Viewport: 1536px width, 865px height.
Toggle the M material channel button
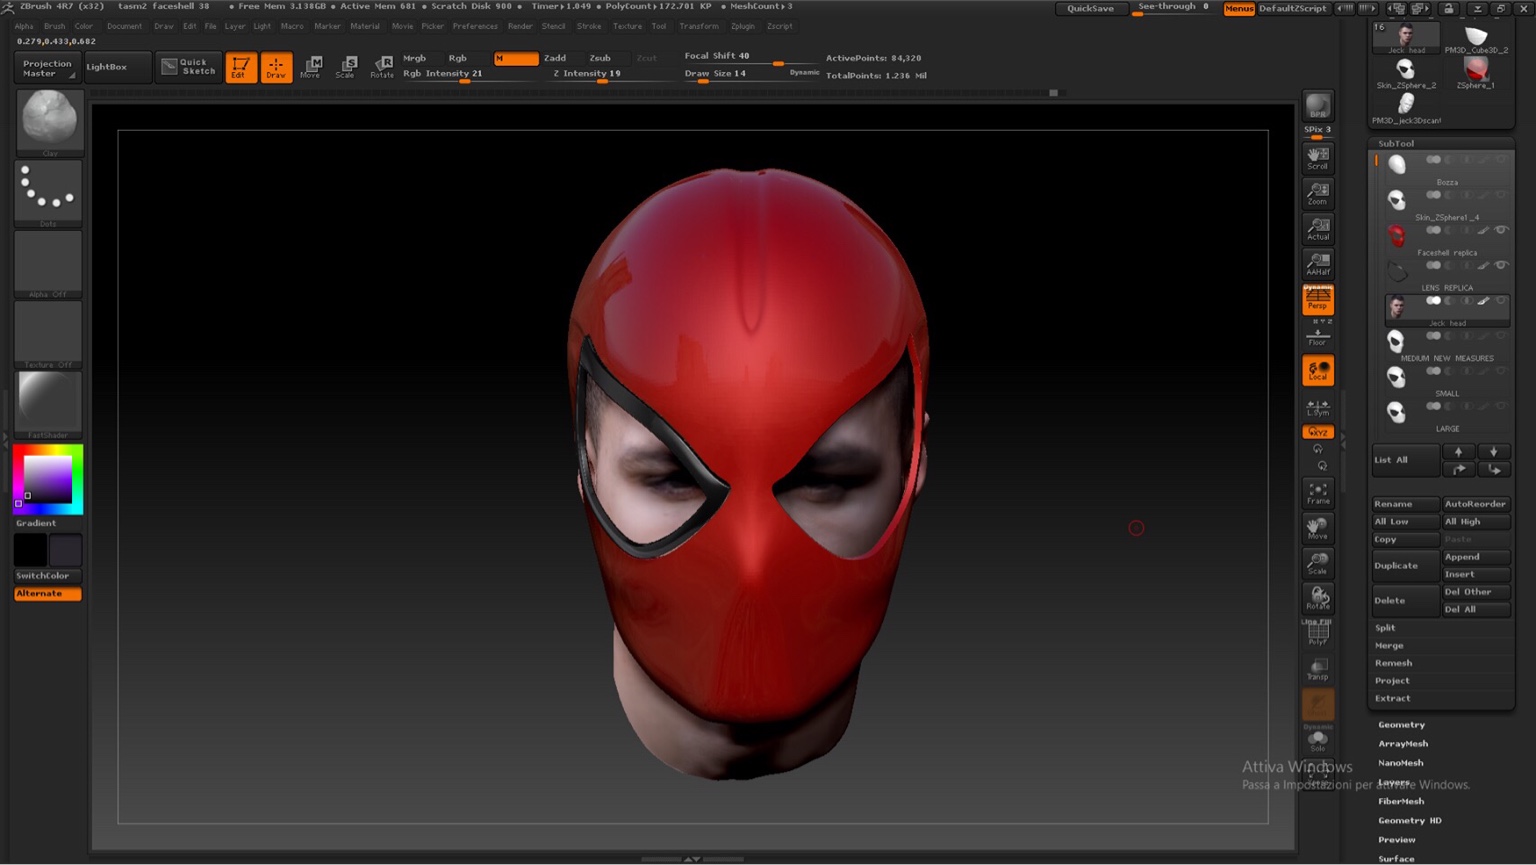point(516,58)
